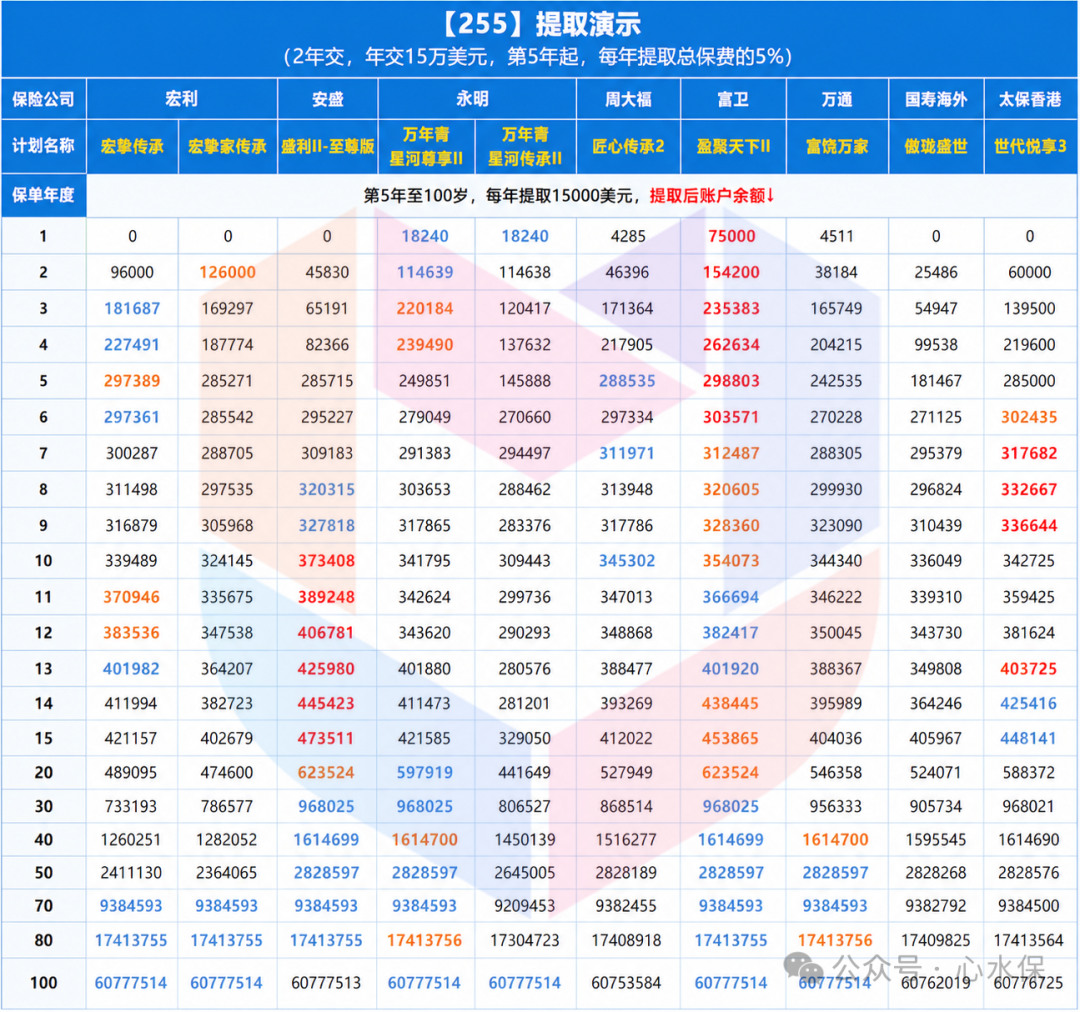The width and height of the screenshot is (1080, 1012).
Task: Select the red value 154200
Action: [x=731, y=272]
